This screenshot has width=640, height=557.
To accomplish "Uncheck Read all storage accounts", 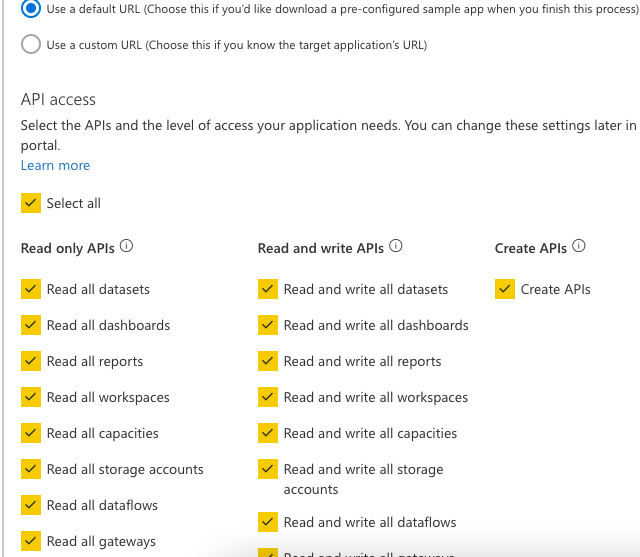I will point(31,469).
